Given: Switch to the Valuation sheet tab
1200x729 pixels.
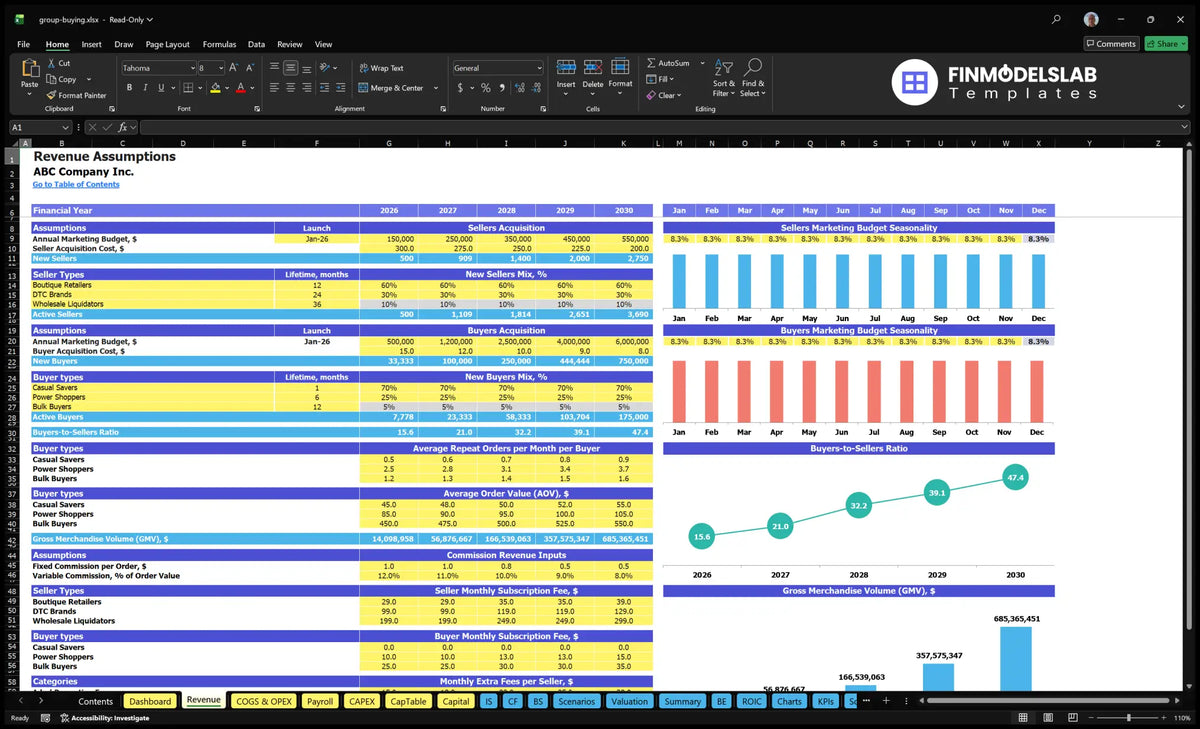Looking at the screenshot, I should [x=629, y=701].
